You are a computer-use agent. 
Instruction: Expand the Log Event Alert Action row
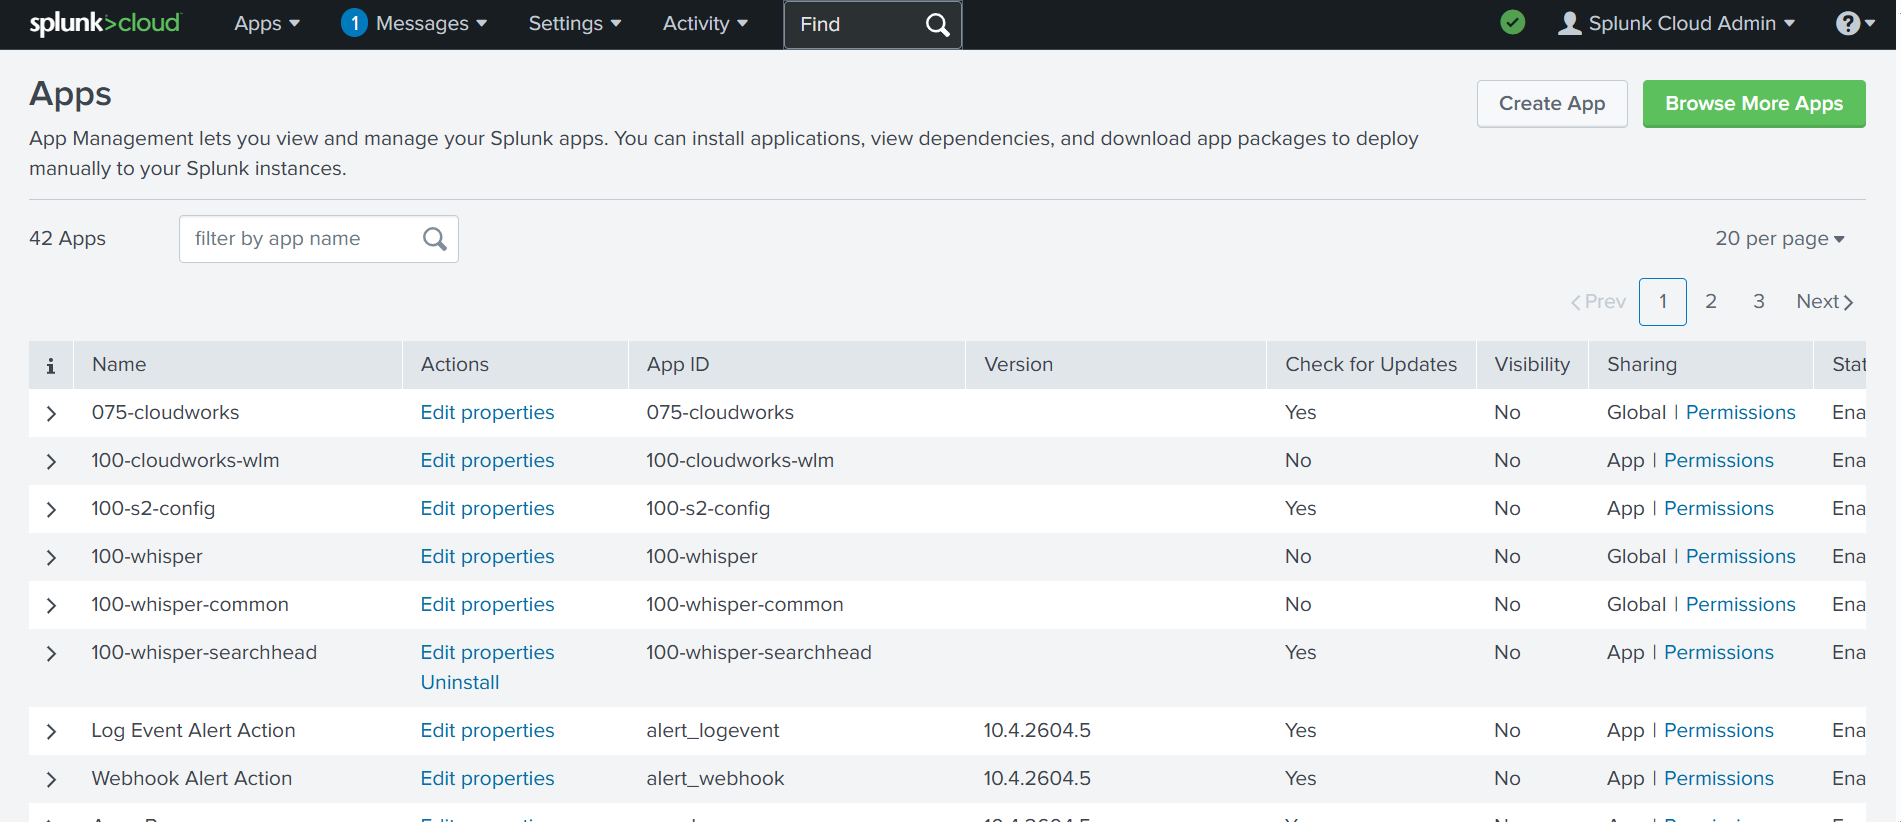[51, 731]
